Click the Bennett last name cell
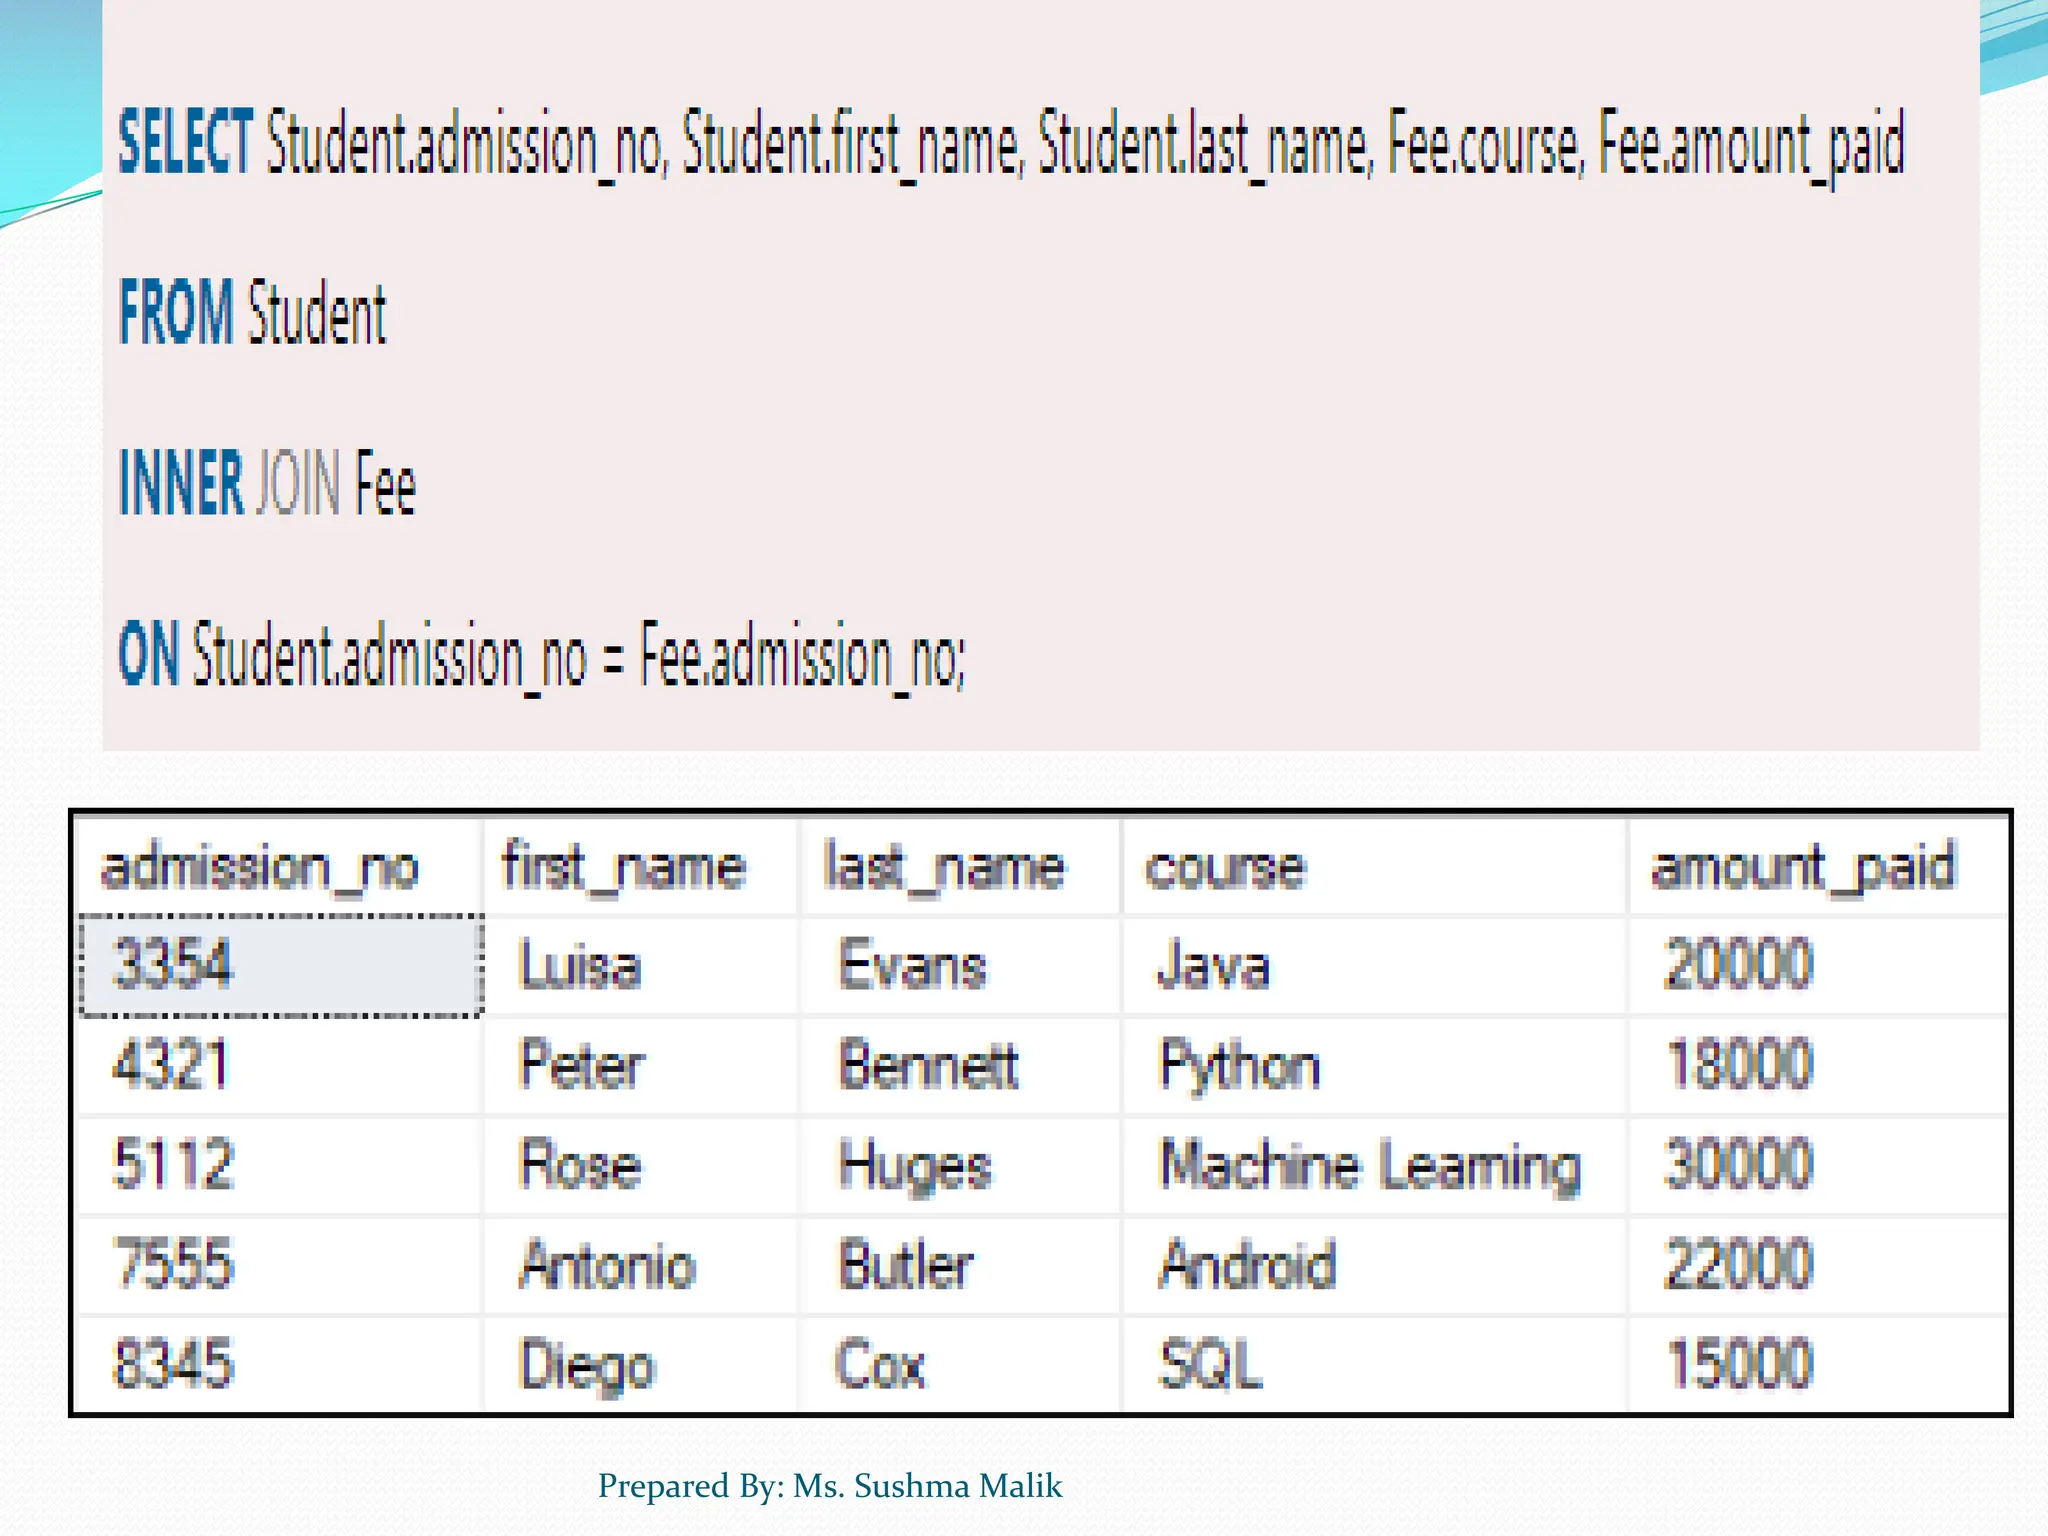The image size is (2048, 1536). click(x=928, y=1065)
